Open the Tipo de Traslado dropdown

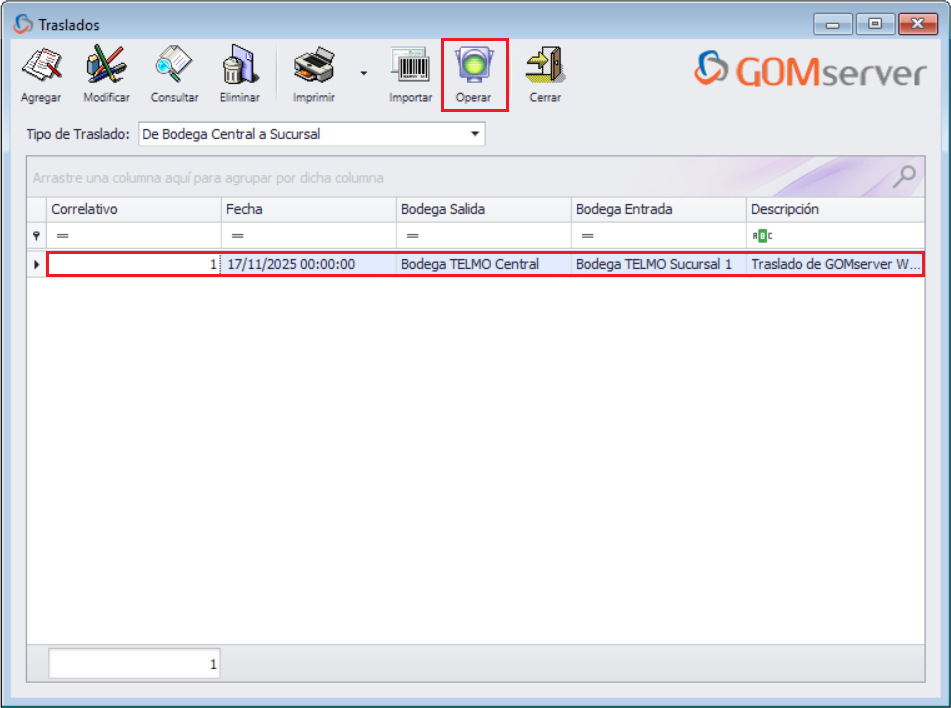(475, 133)
